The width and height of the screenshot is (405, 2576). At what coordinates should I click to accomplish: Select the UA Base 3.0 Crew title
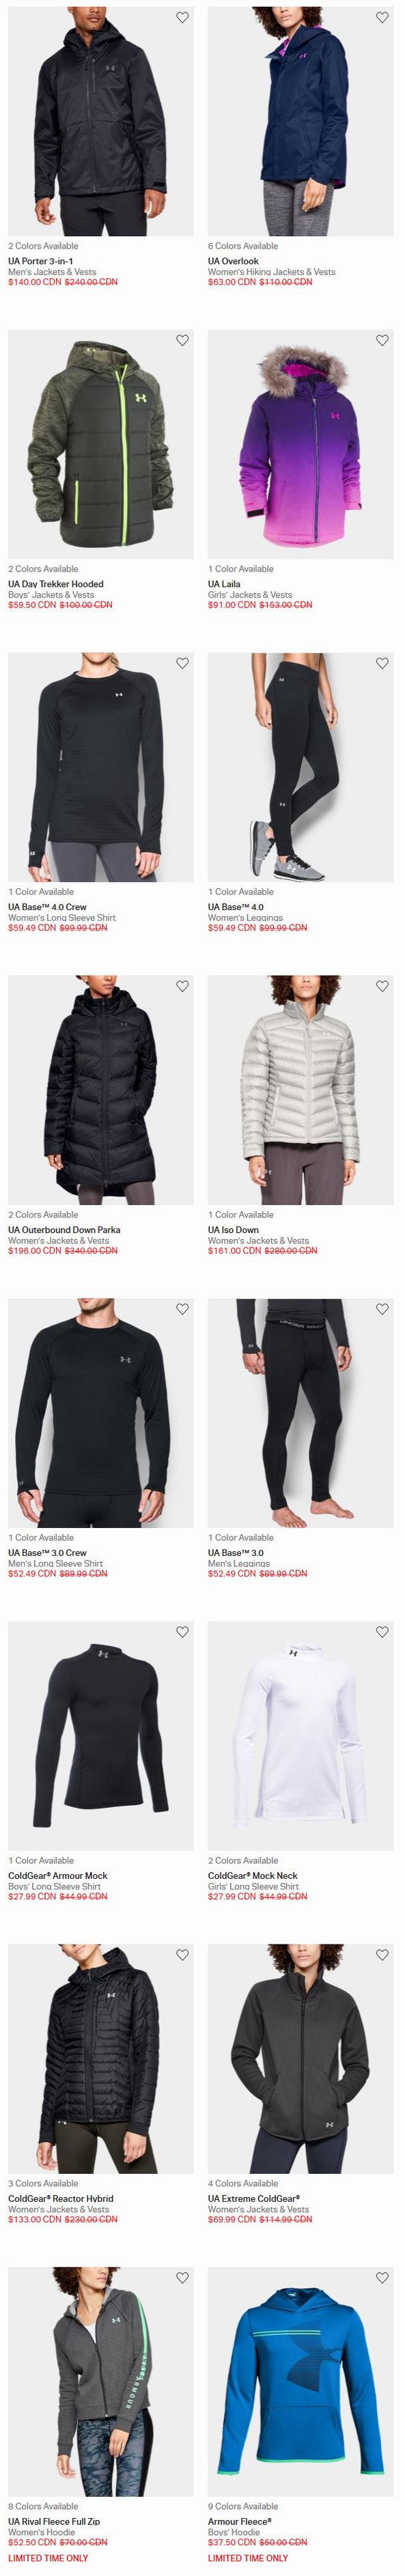pos(47,1553)
